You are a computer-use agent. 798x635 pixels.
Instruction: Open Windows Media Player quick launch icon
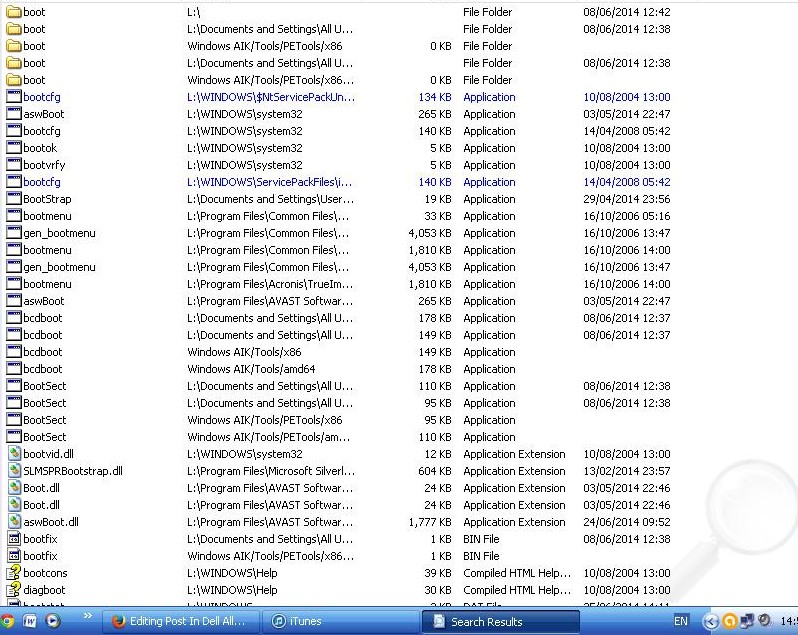[53, 621]
